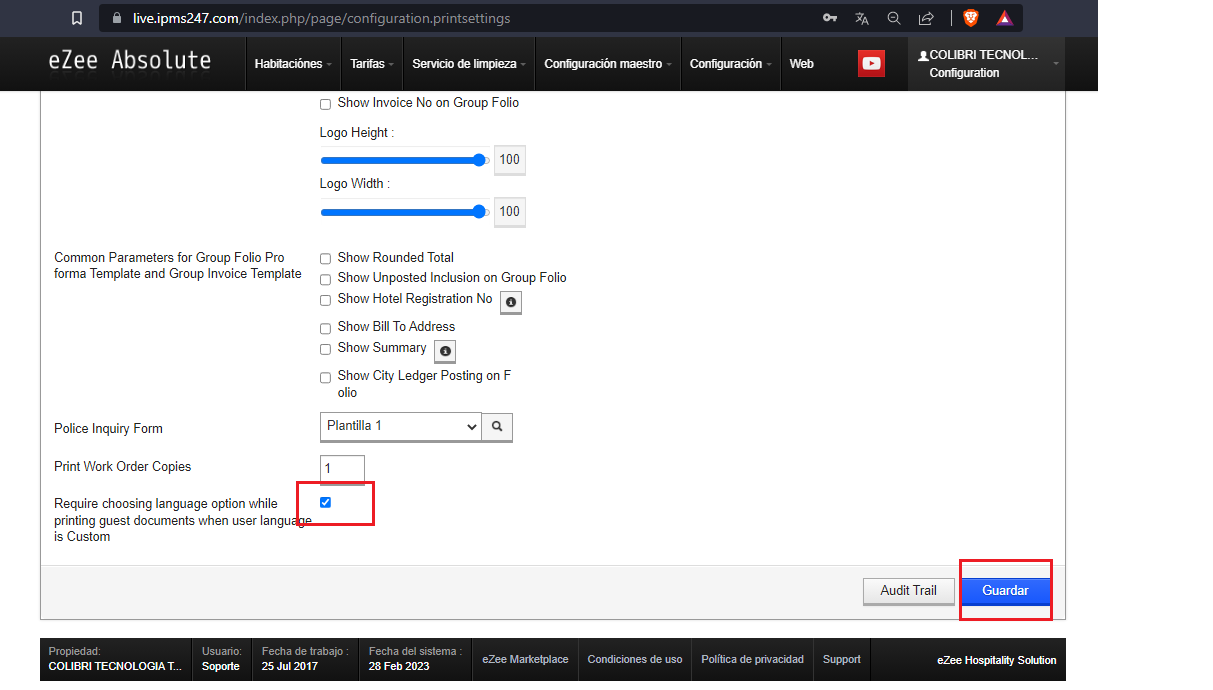Open the Configuración maestro menu

click(x=608, y=64)
